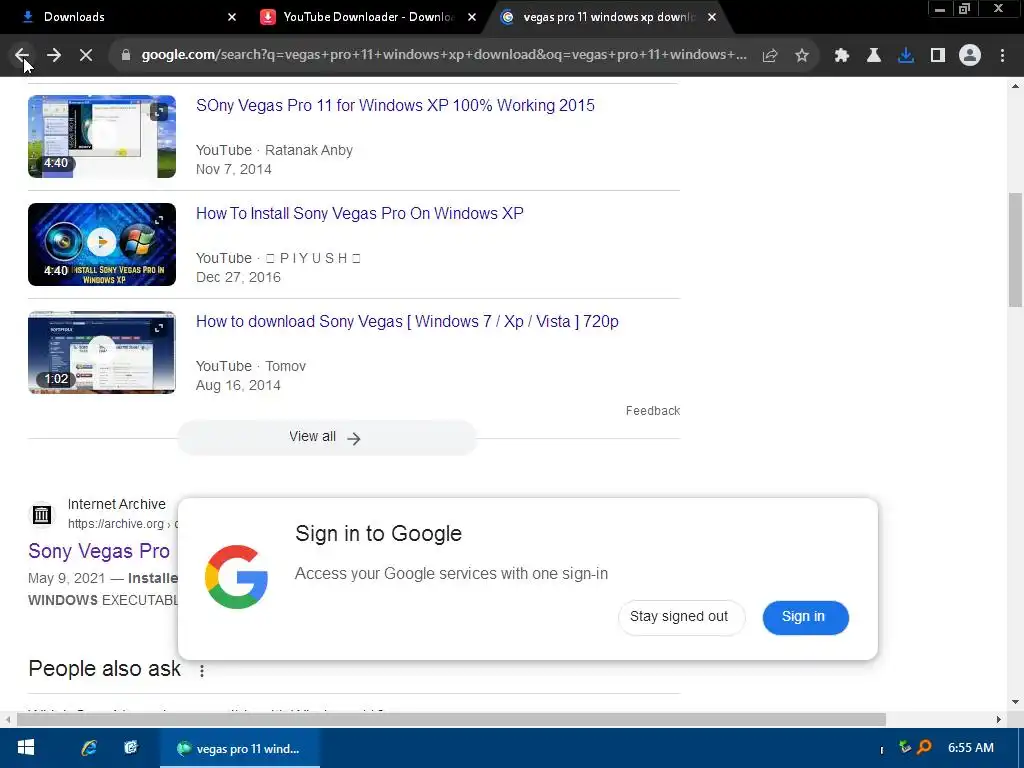Viewport: 1024px width, 768px height.
Task: Select the vegas pro 11 taskbar window
Action: 240,748
